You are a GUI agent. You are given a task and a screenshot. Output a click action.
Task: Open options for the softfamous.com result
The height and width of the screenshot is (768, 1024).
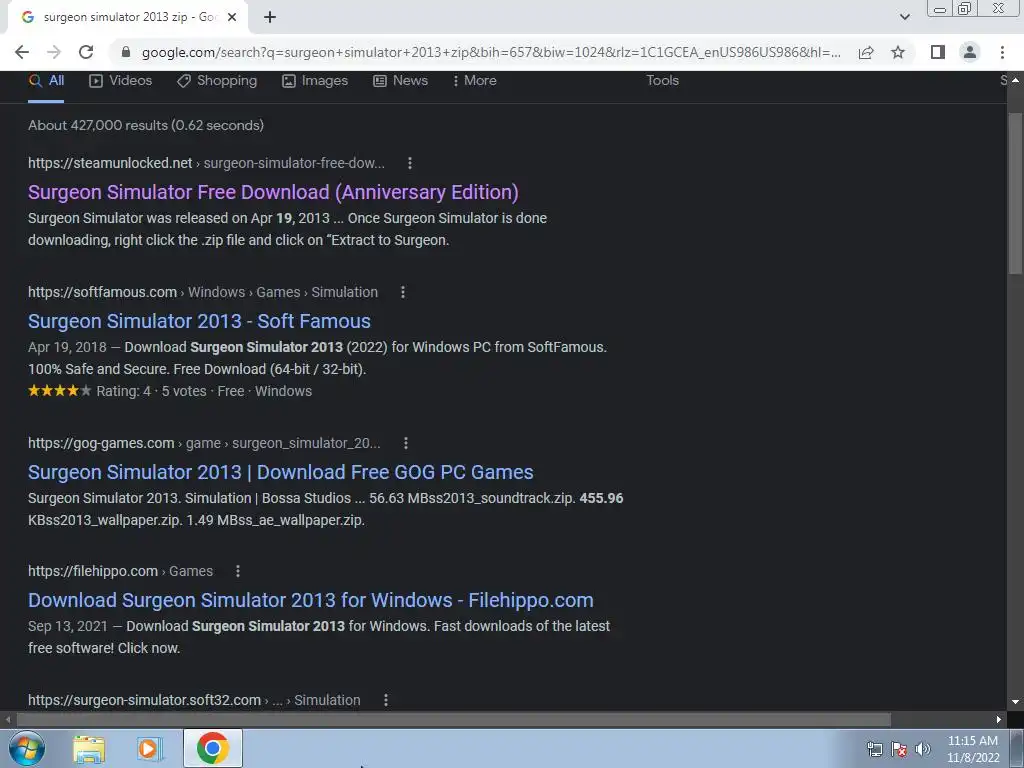(x=403, y=292)
